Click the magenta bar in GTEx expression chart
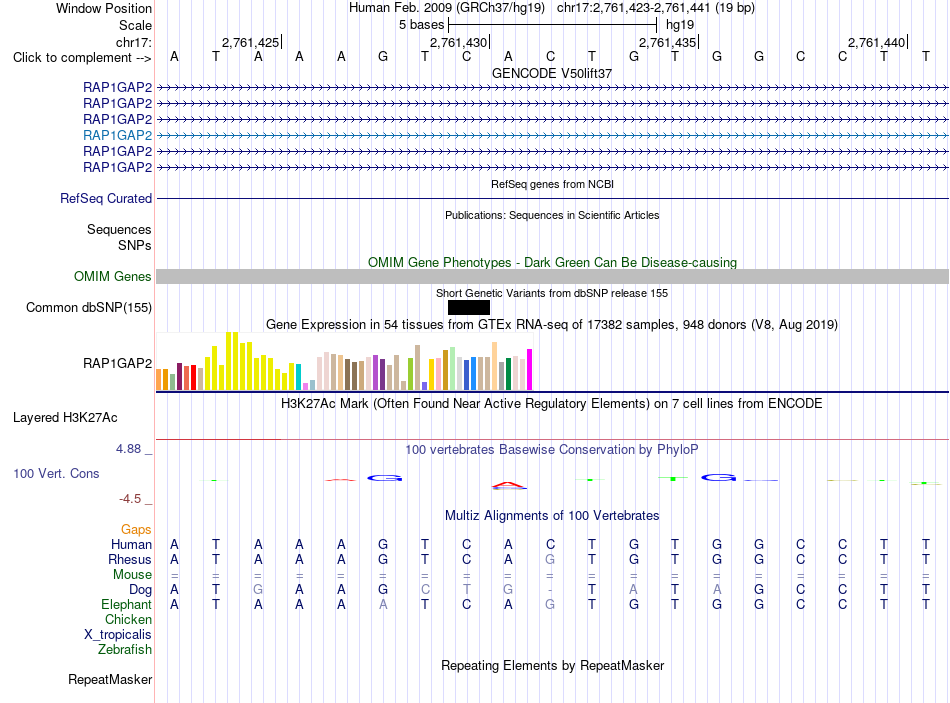 click(530, 369)
